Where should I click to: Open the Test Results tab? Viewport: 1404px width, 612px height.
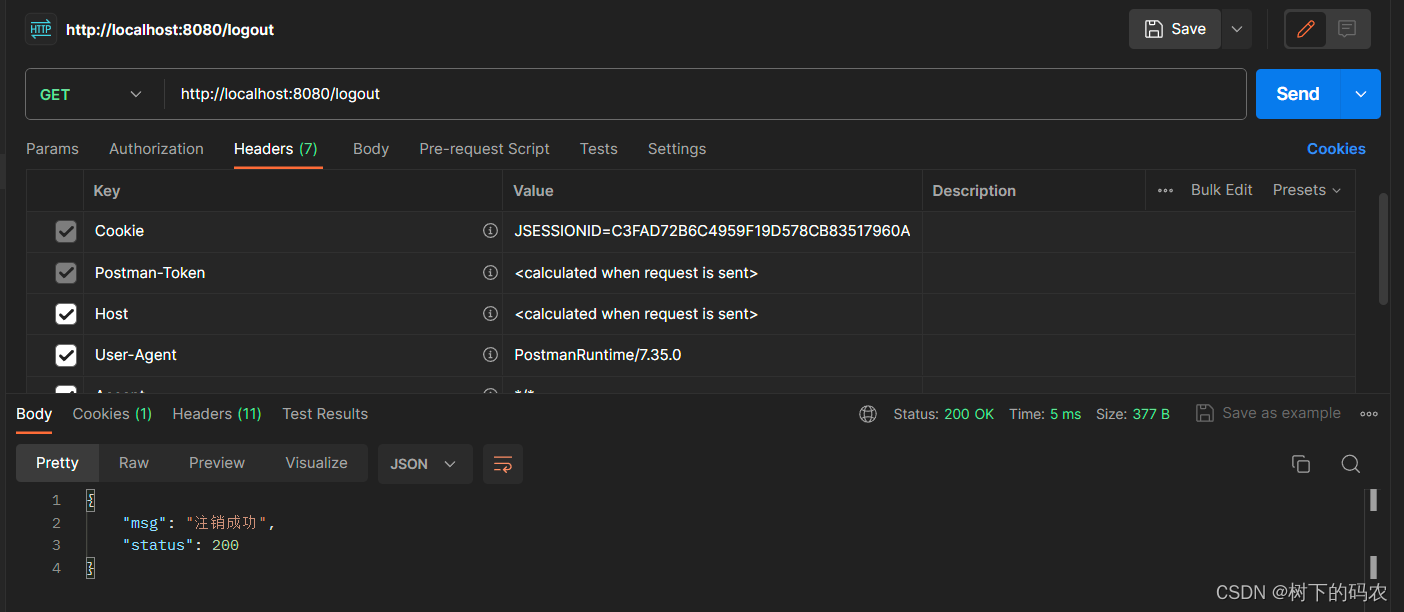point(325,414)
